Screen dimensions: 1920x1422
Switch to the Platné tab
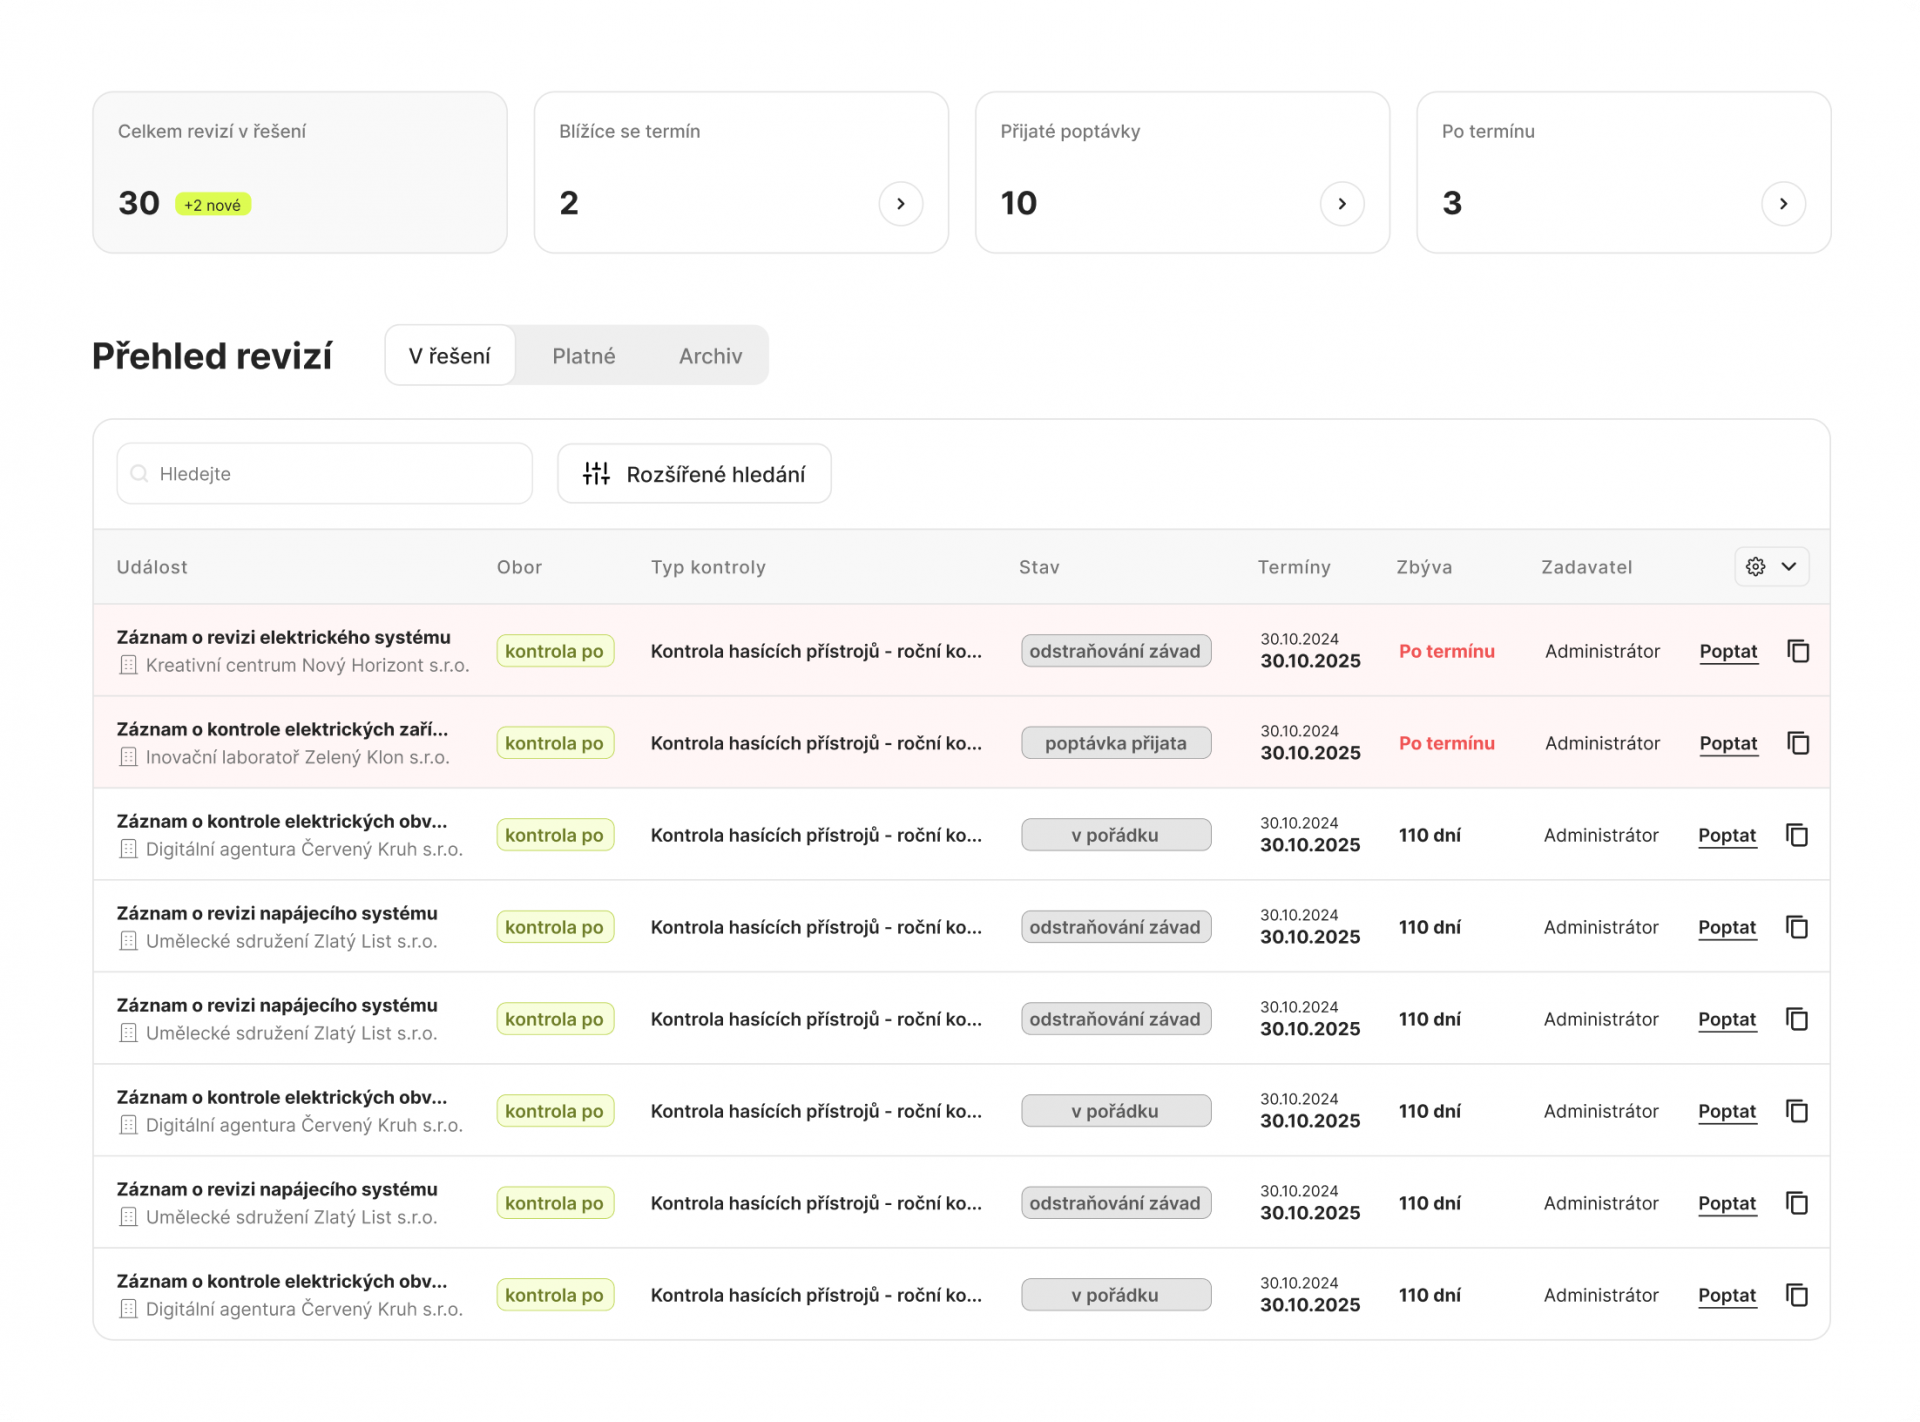(x=583, y=356)
